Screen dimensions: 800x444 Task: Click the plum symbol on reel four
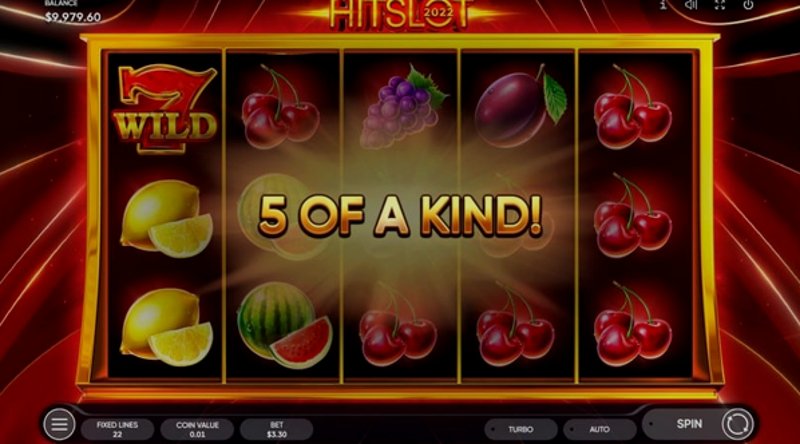click(519, 106)
